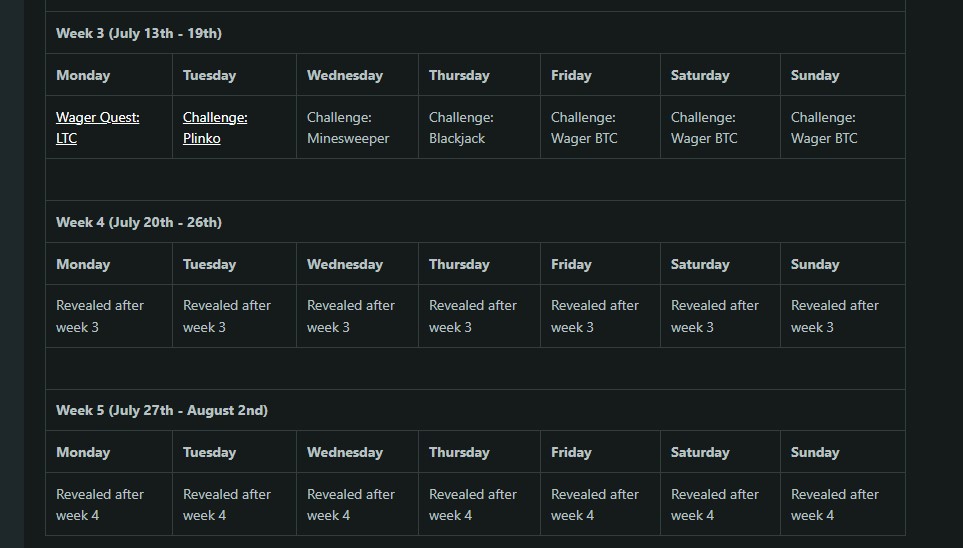The height and width of the screenshot is (548, 963).
Task: Select Saturday's 'Revealed after week 4' cell
Action: (x=720, y=504)
